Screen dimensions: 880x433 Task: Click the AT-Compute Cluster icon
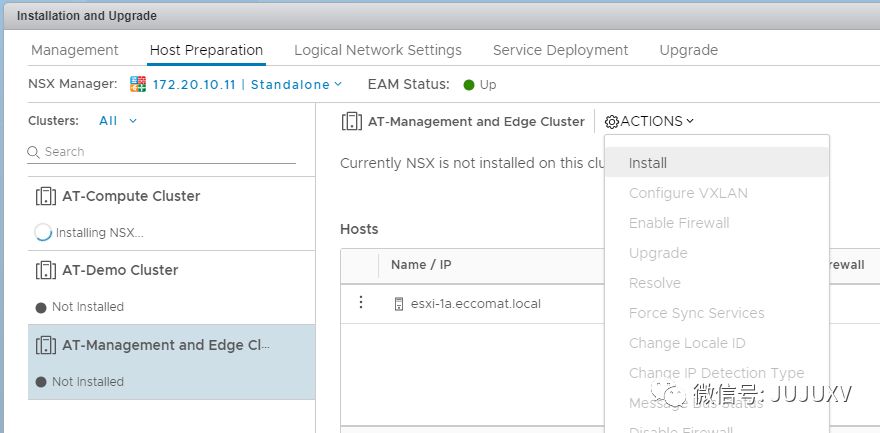coord(46,196)
